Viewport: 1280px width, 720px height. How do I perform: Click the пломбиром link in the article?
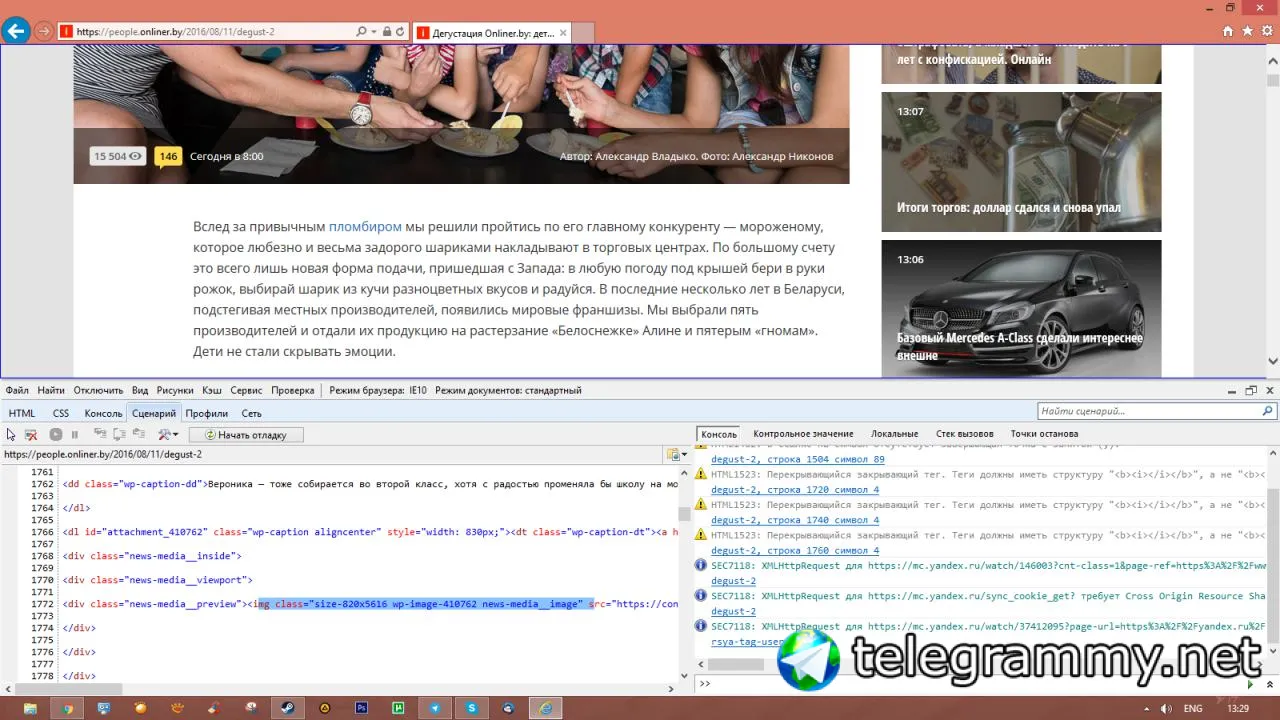pos(365,227)
